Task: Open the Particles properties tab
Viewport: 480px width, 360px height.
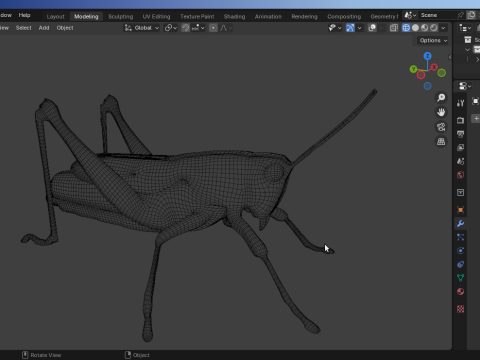Action: [x=461, y=237]
